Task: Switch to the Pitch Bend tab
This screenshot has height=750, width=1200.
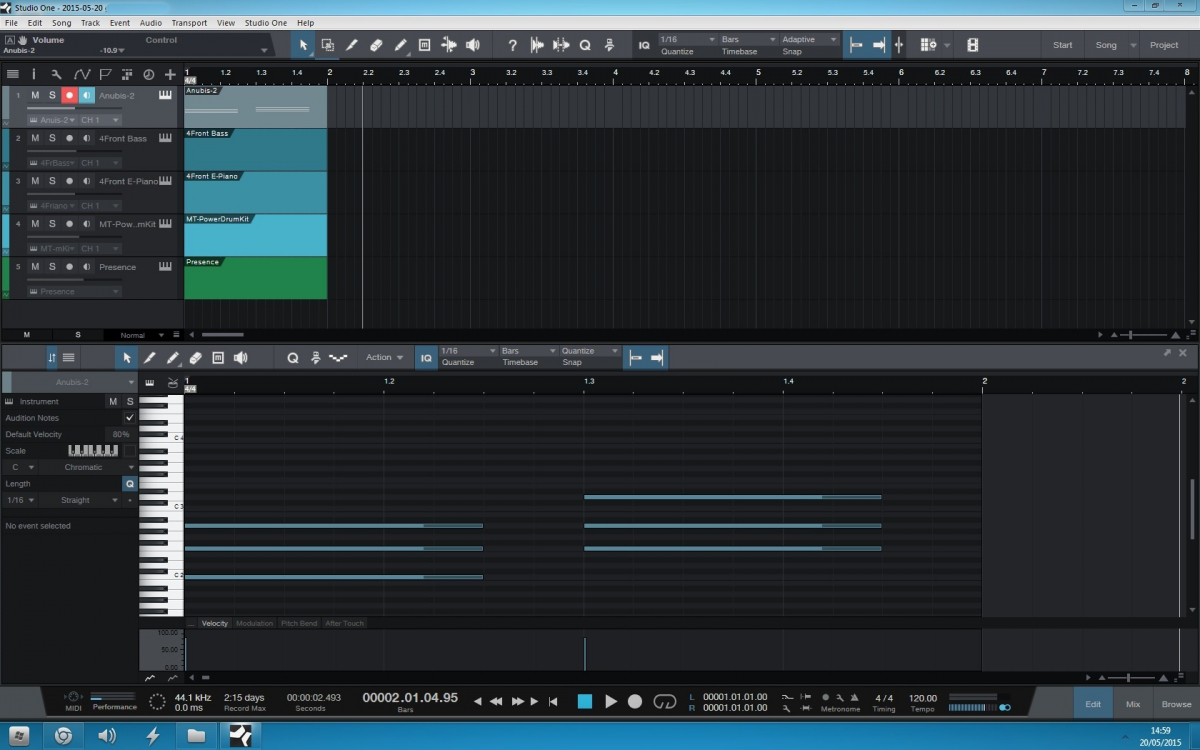Action: click(x=298, y=623)
